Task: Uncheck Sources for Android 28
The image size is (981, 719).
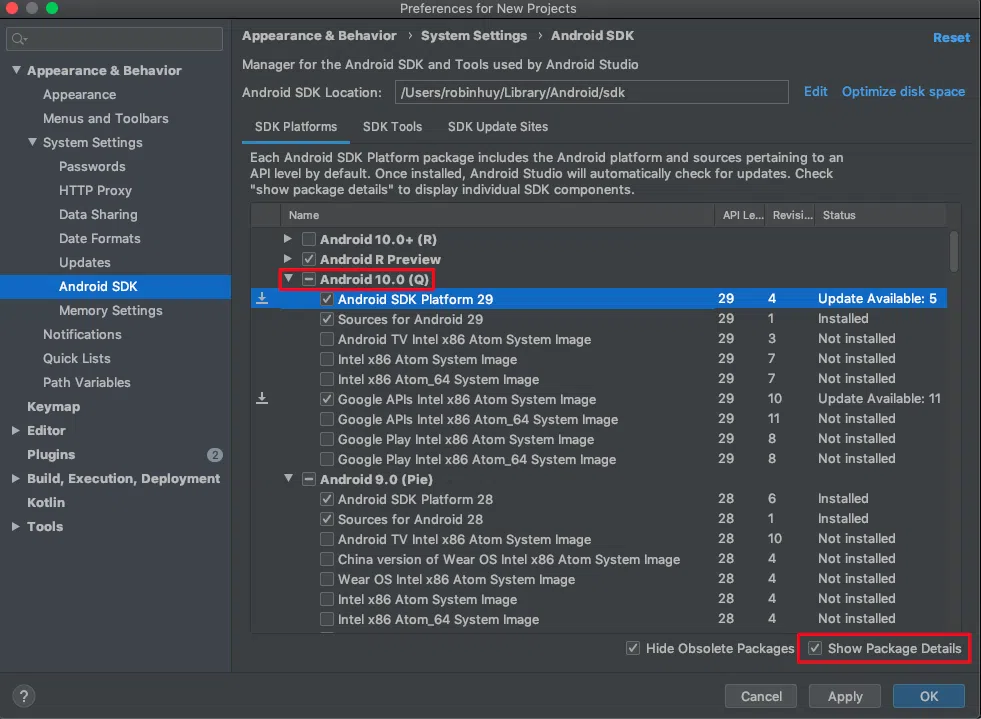Action: (327, 519)
